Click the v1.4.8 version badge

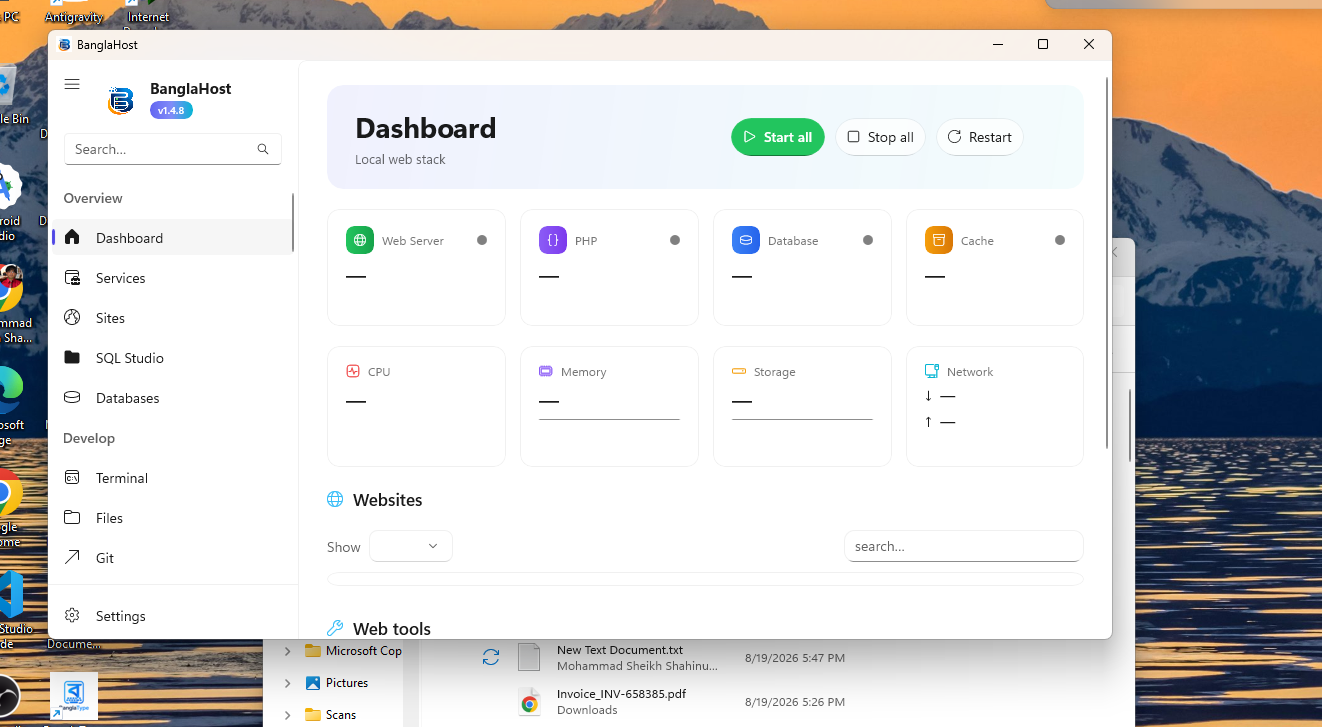pyautogui.click(x=171, y=110)
